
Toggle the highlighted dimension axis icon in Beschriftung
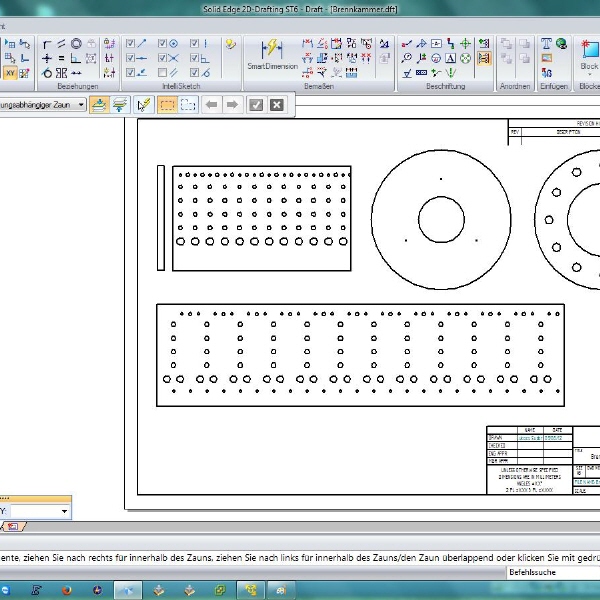(484, 58)
